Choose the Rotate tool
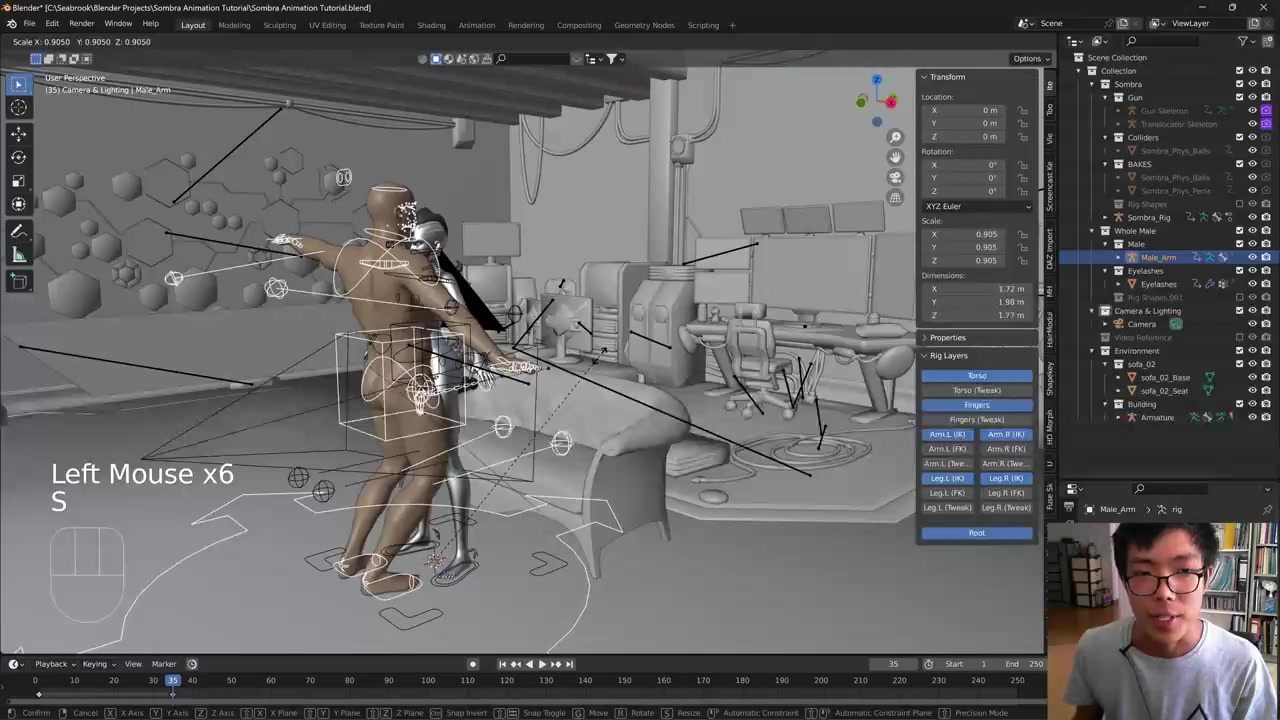The image size is (1280, 720). pos(18,157)
